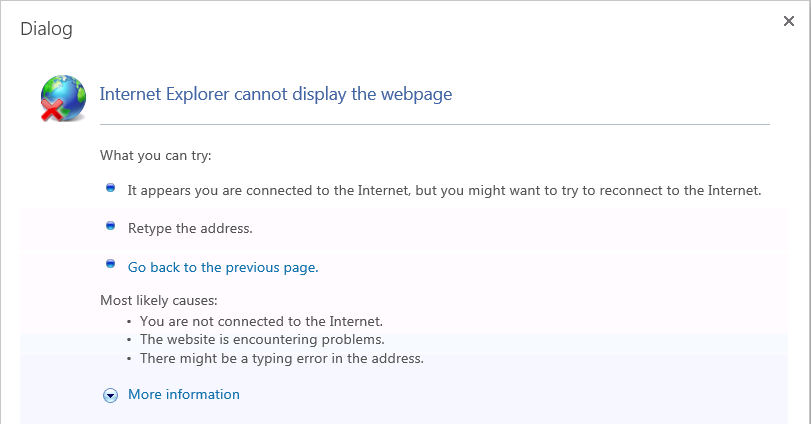811x429 pixels.
Task: Click 'You are not connected to the Internet.'
Action: (261, 321)
